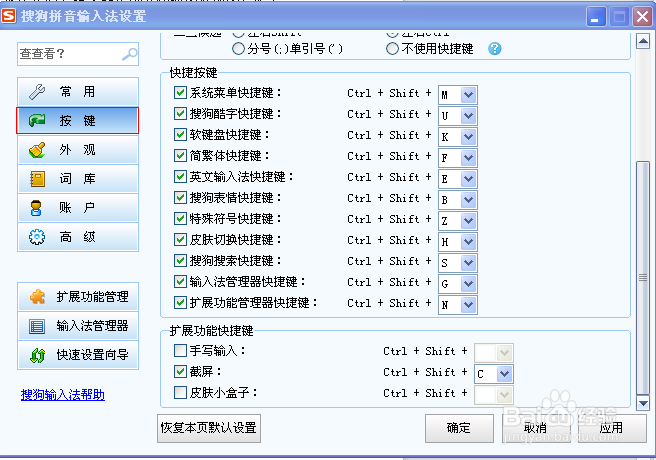Click the vertical scrollbar thumb
656x460 pixels.
pyautogui.click(x=643, y=278)
